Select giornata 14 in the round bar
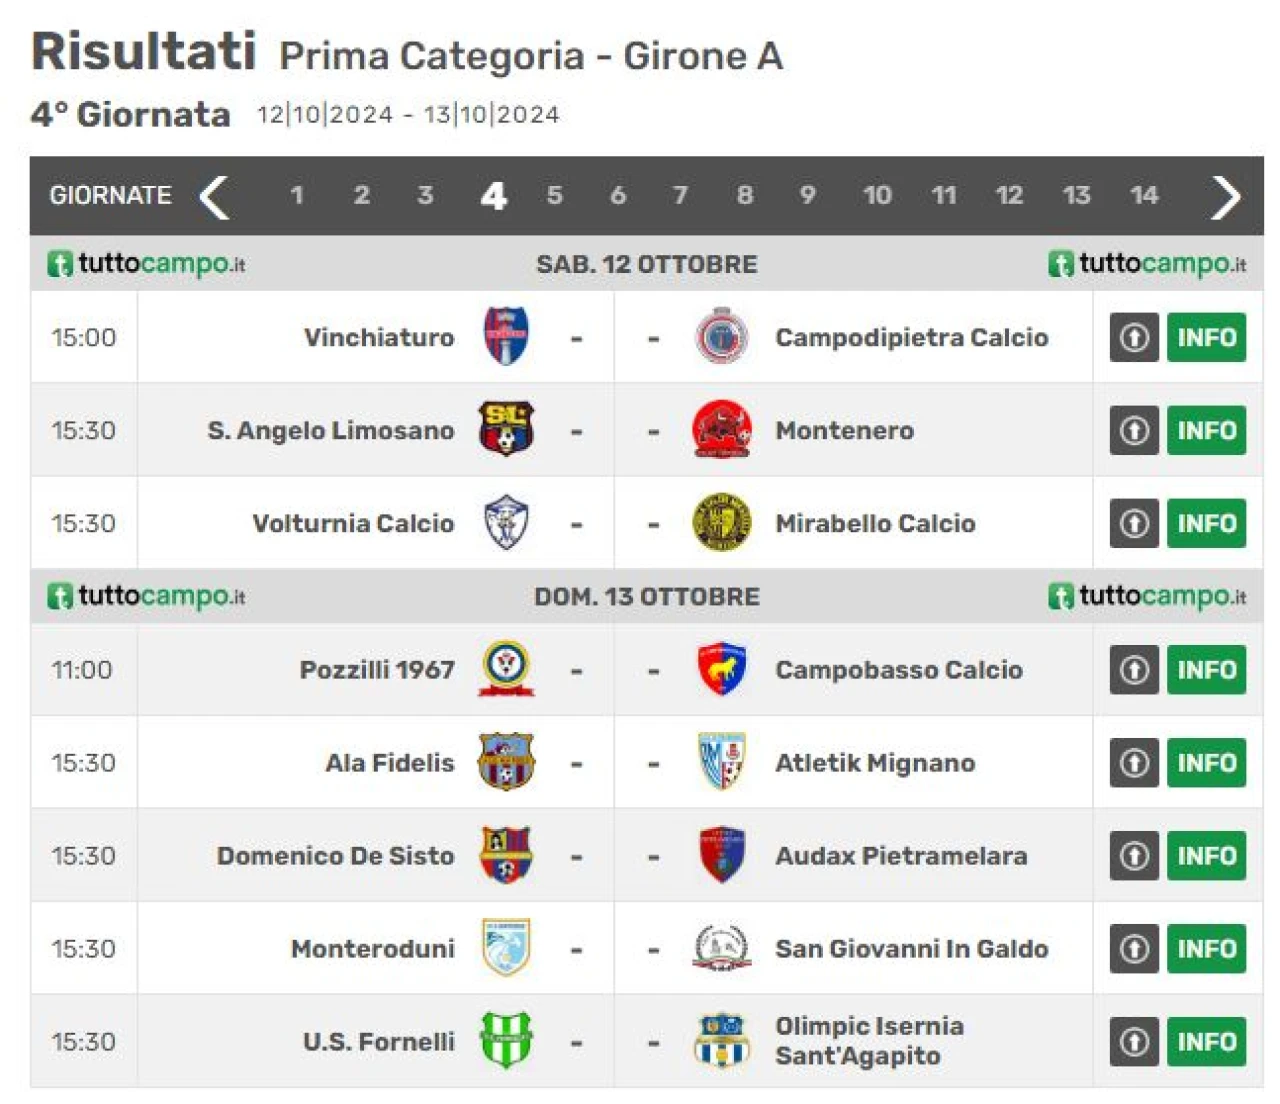 tap(1144, 195)
